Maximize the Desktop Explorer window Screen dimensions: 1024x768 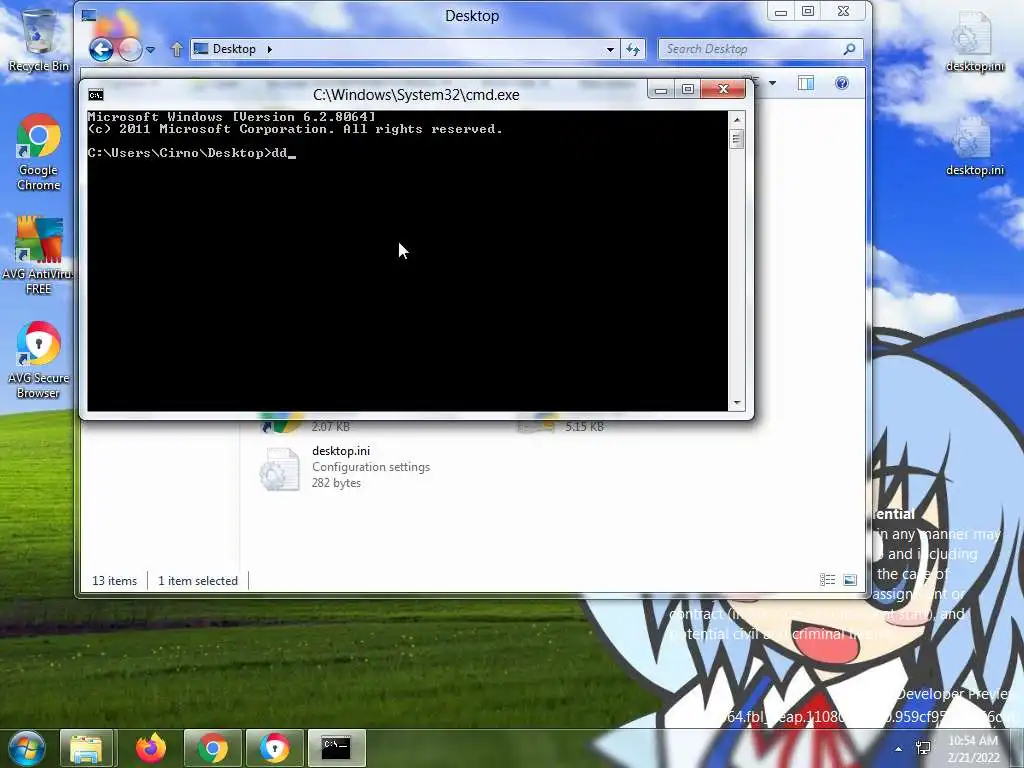pos(808,12)
